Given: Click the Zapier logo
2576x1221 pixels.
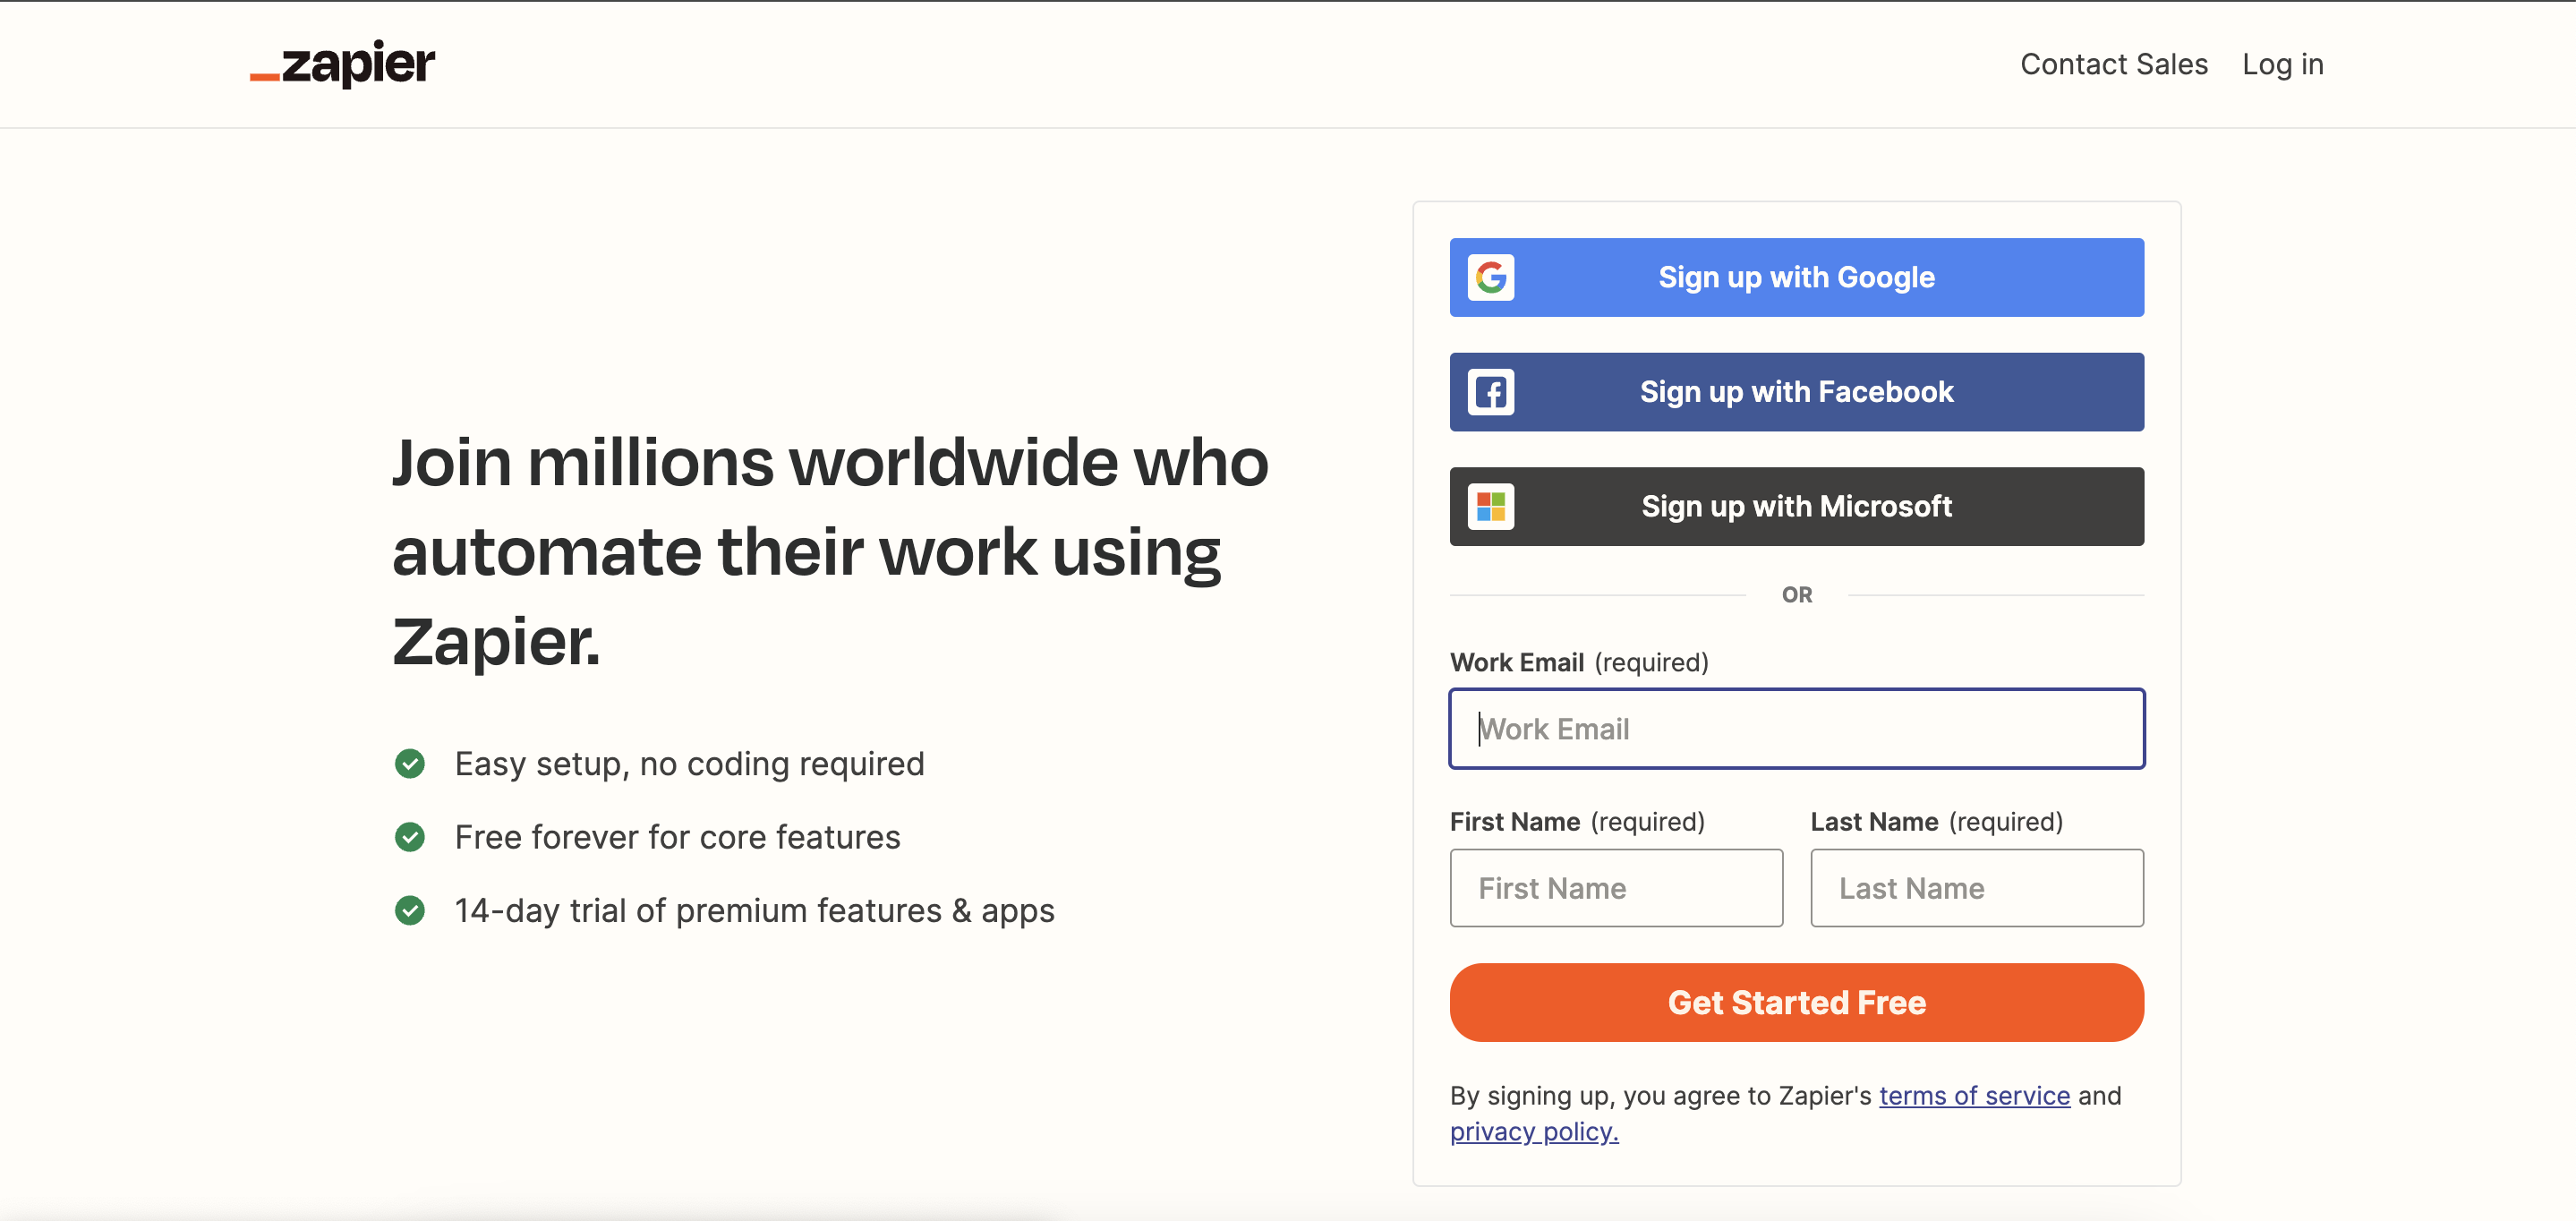Looking at the screenshot, I should tap(342, 64).
